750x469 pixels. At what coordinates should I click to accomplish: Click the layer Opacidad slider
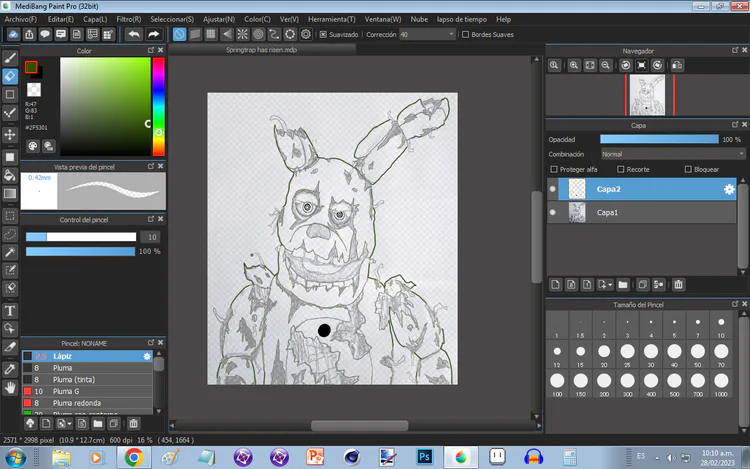pos(659,139)
